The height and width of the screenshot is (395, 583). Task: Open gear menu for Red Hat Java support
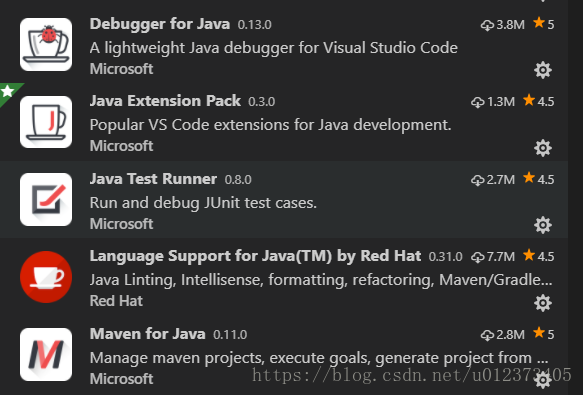(543, 303)
